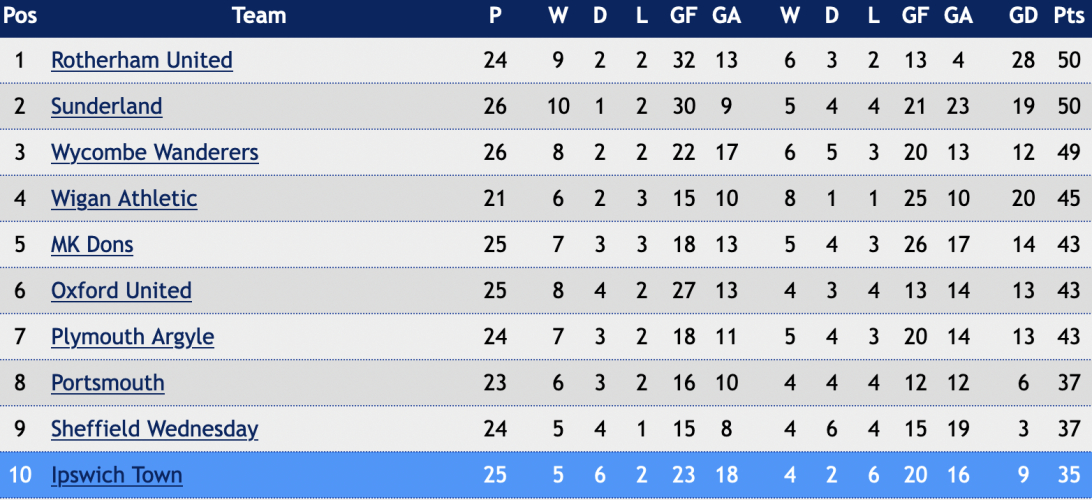Select Wigan Athletic's games played 21
This screenshot has height=500, width=1092.
pyautogui.click(x=495, y=199)
